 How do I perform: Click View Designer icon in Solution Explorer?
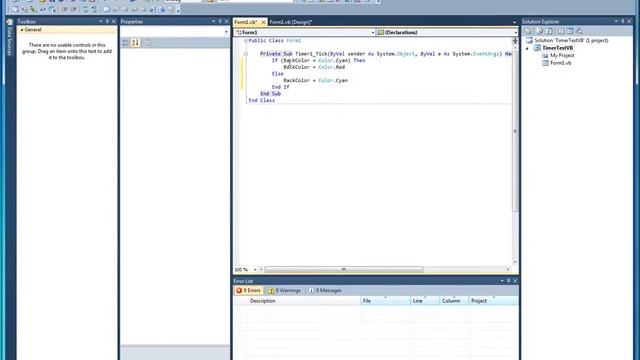[x=570, y=31]
